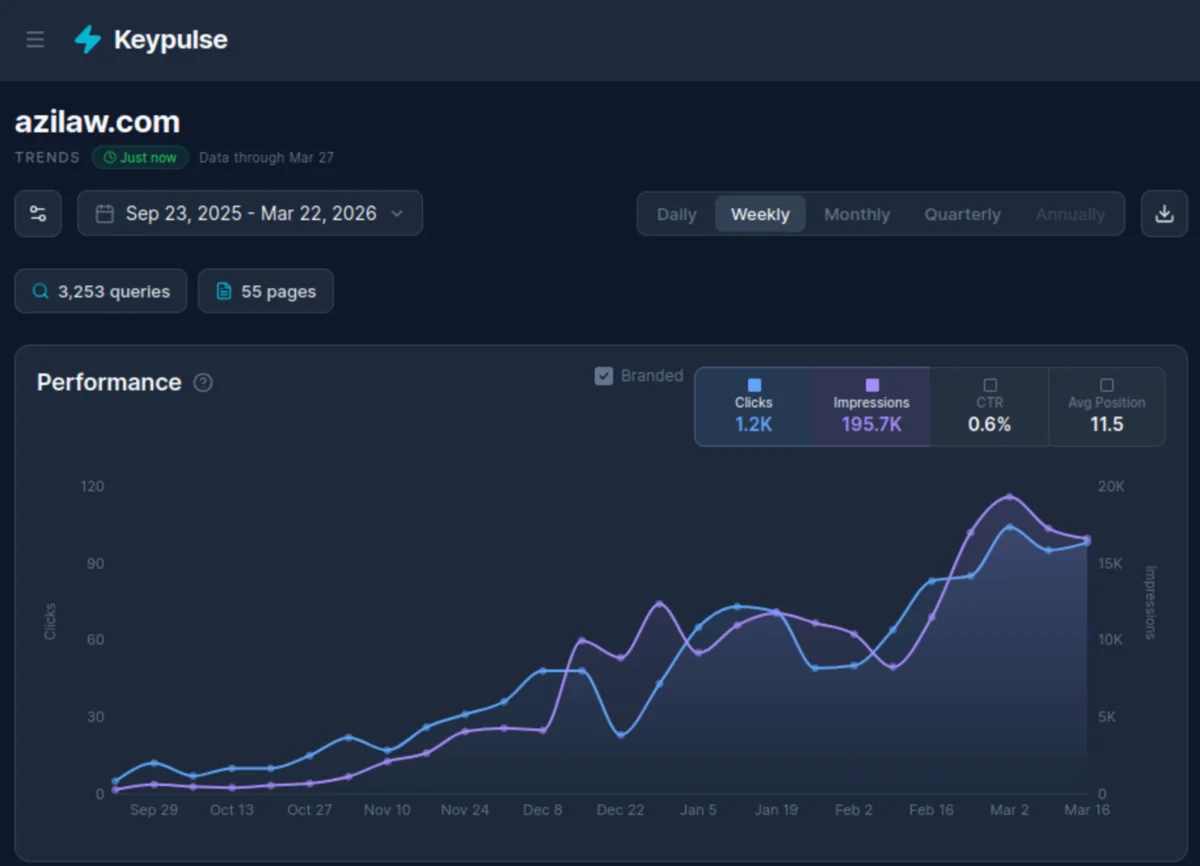Switch to the Daily tab
The image size is (1200, 866).
point(676,213)
